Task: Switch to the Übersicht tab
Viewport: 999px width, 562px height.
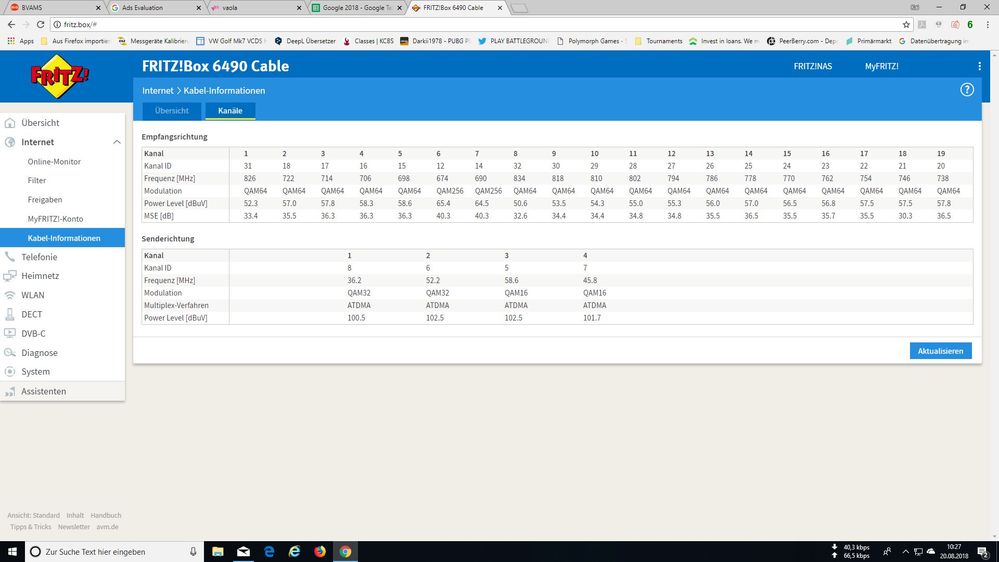Action: (171, 111)
